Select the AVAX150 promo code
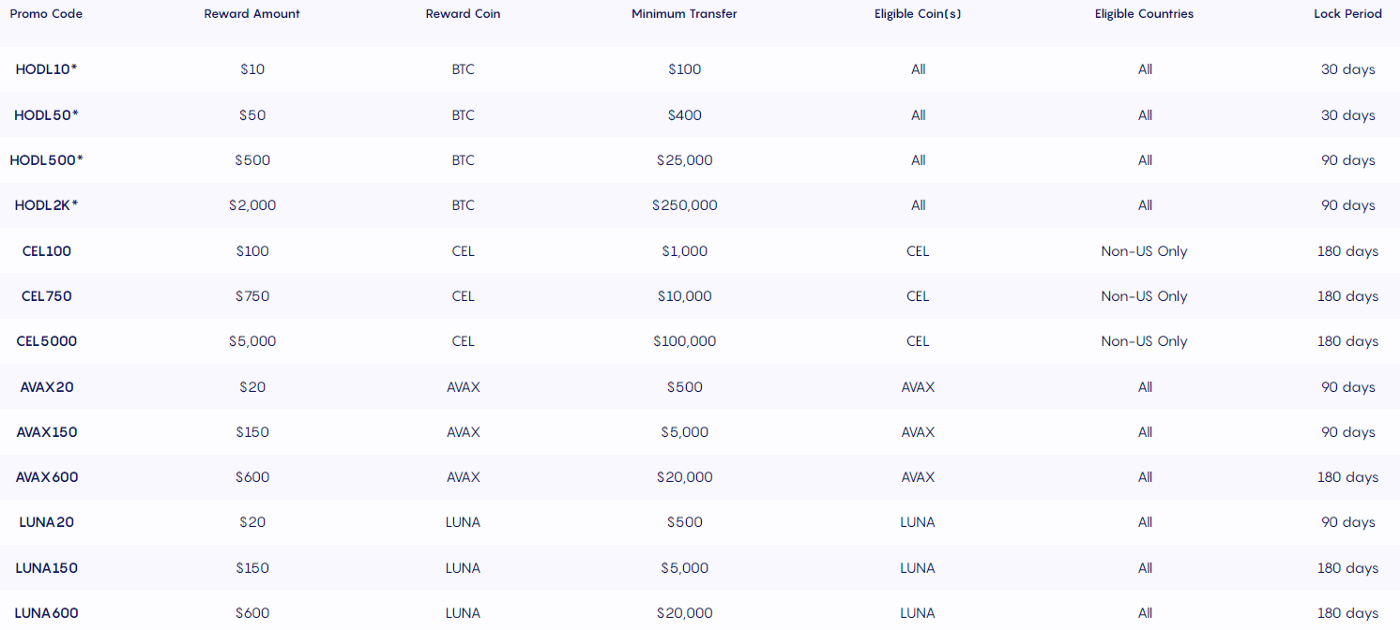This screenshot has height=630, width=1400. point(46,432)
